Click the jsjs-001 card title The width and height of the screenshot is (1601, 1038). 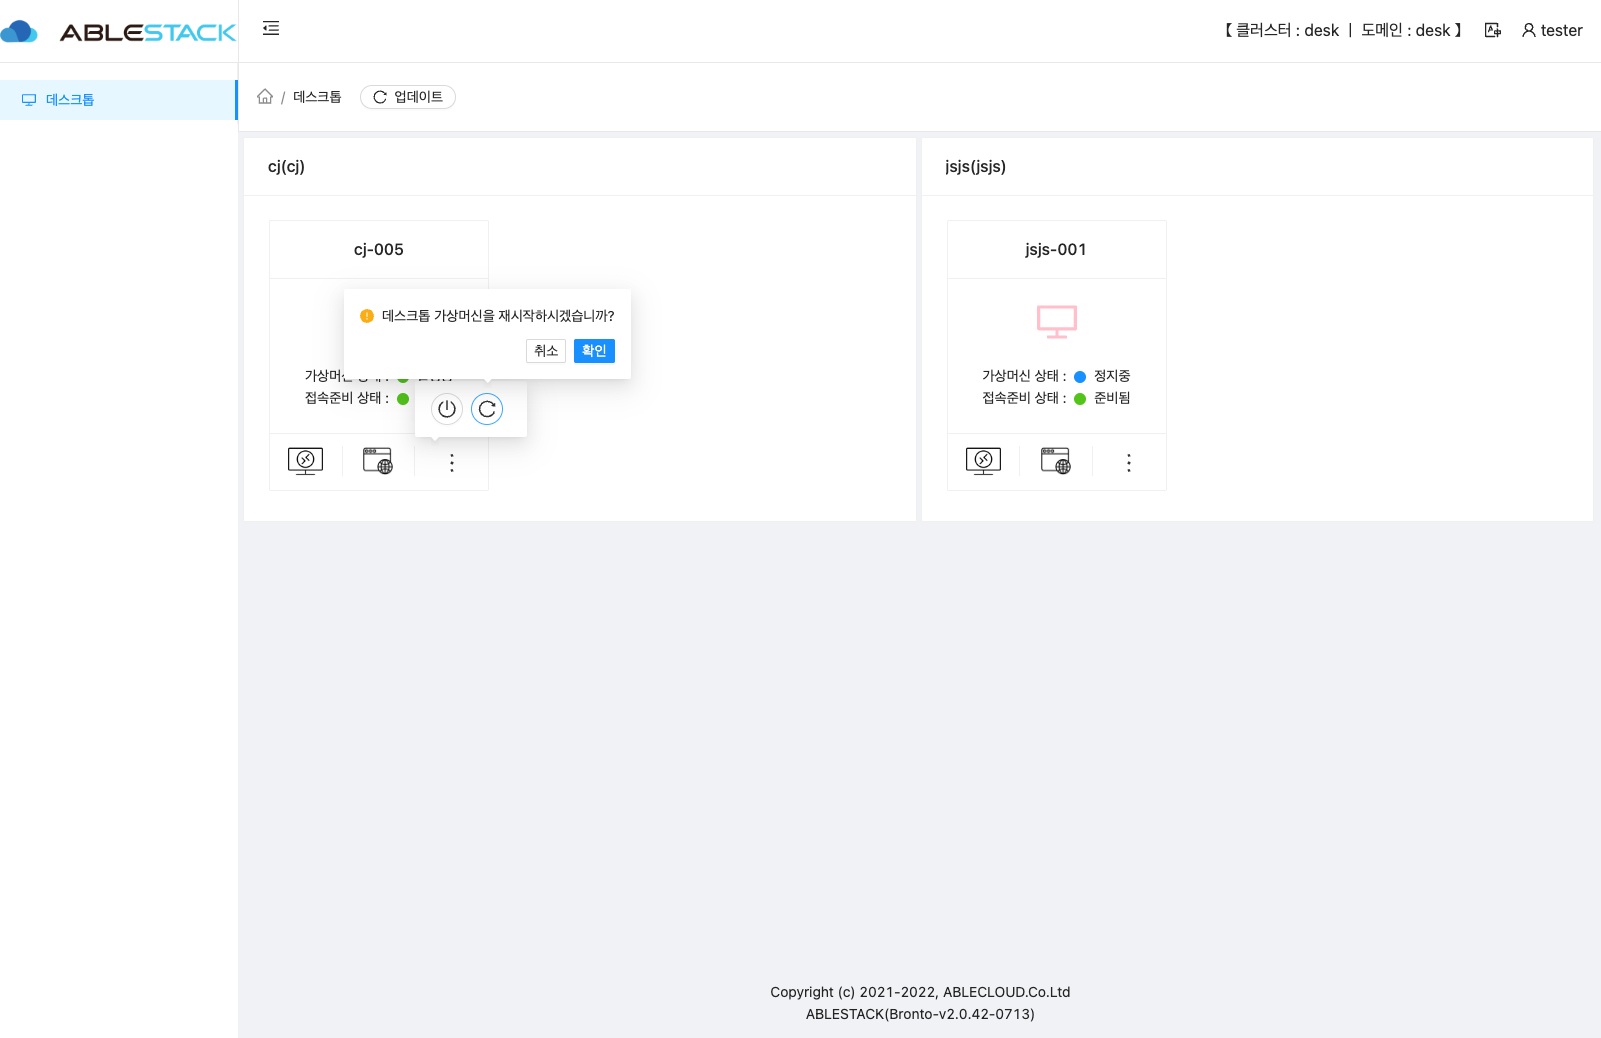click(1055, 250)
